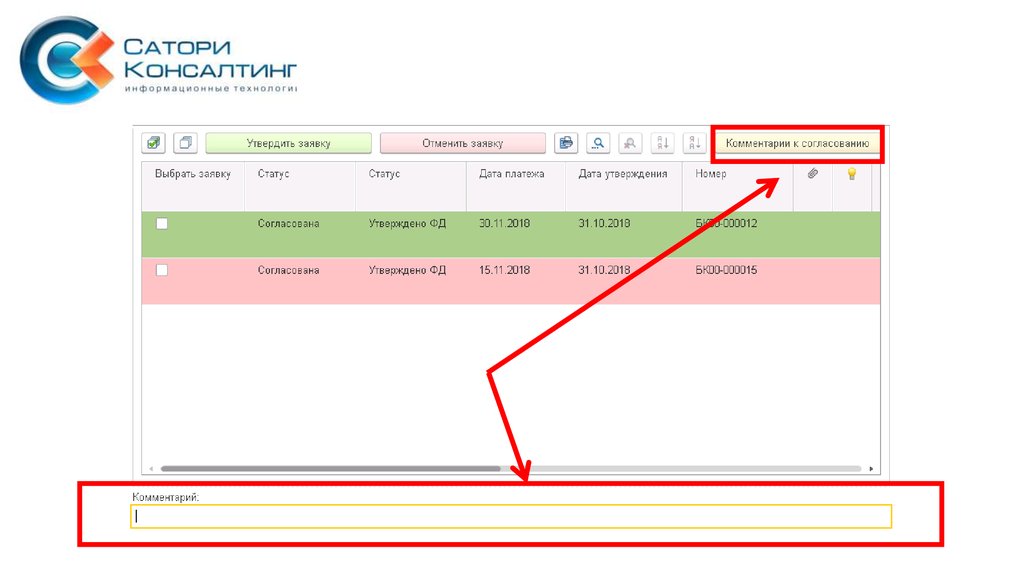Click the cancel search icon
Image resolution: width=1024 pixels, height=574 pixels.
[630, 143]
